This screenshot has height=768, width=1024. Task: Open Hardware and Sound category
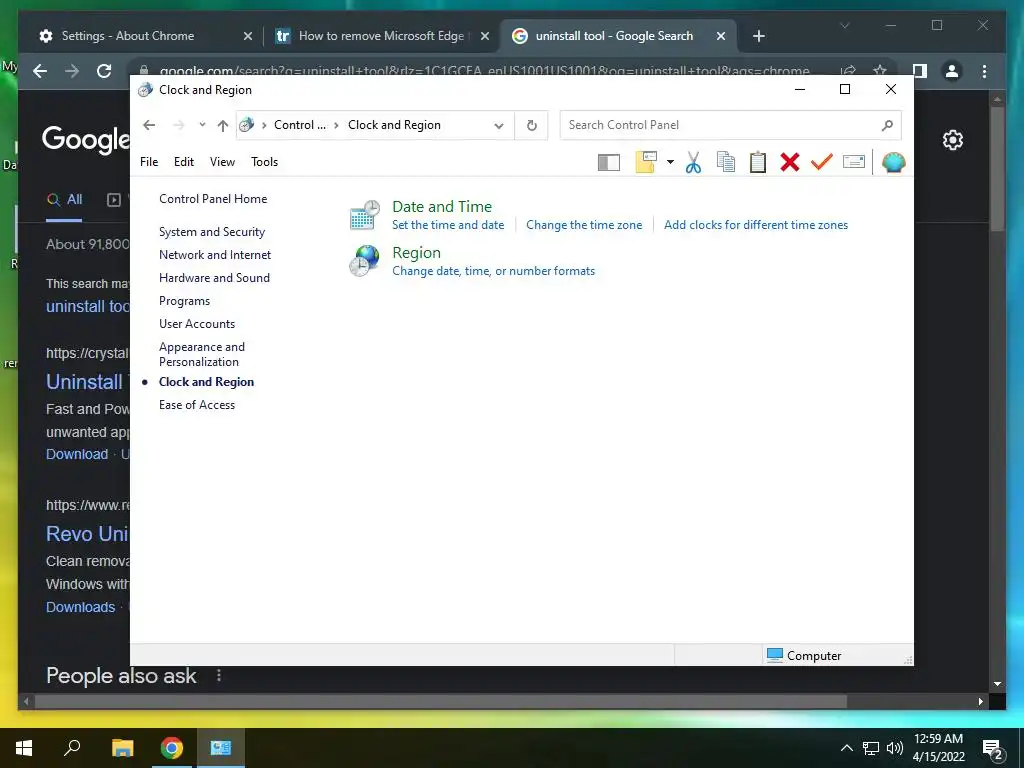tap(214, 278)
